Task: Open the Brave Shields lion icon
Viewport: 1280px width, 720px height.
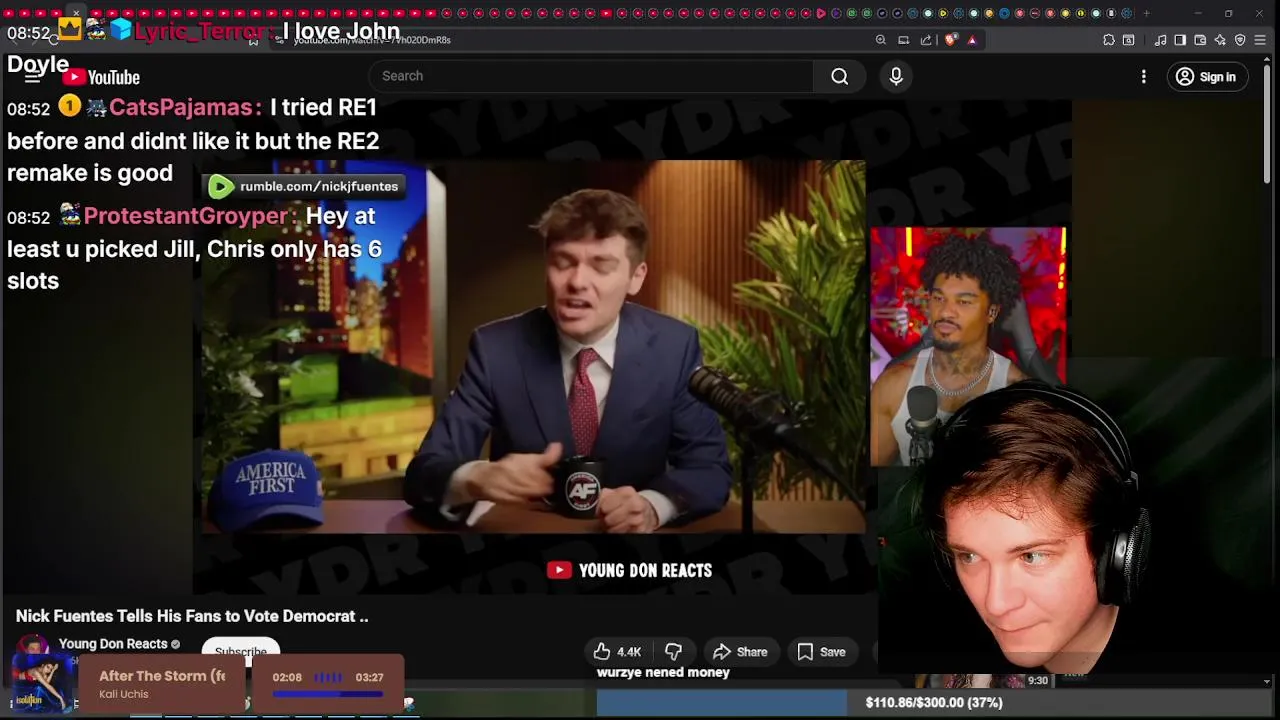Action: 950,40
